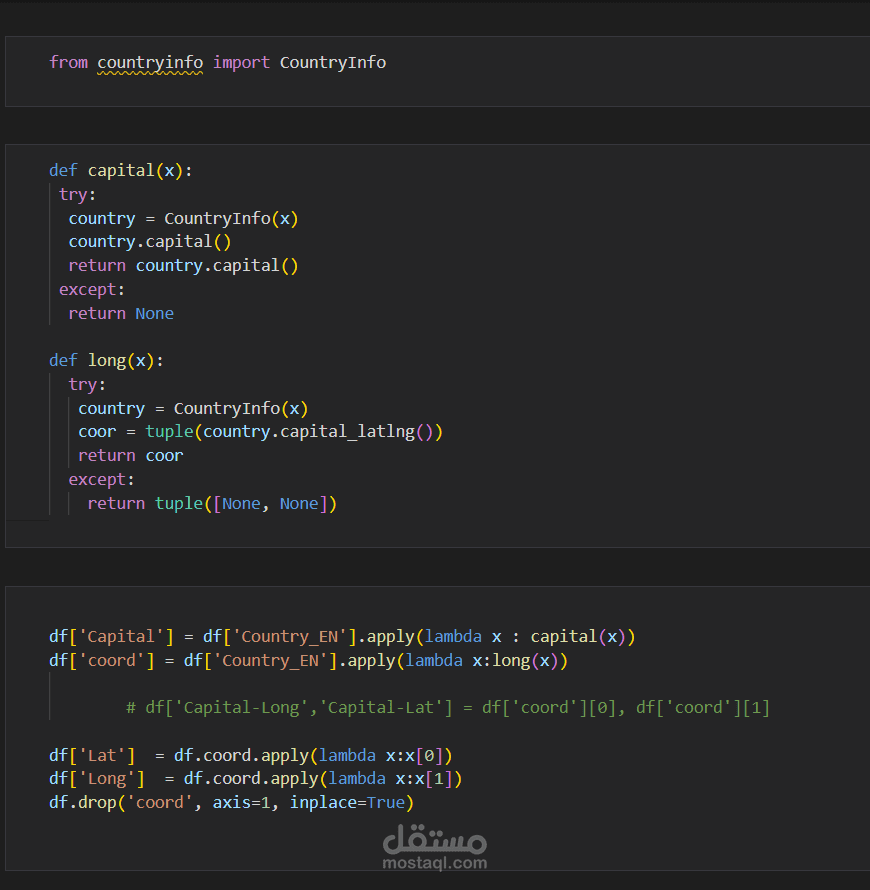This screenshot has height=890, width=870.
Task: Click 'except:' in the long function
Action: [102, 480]
